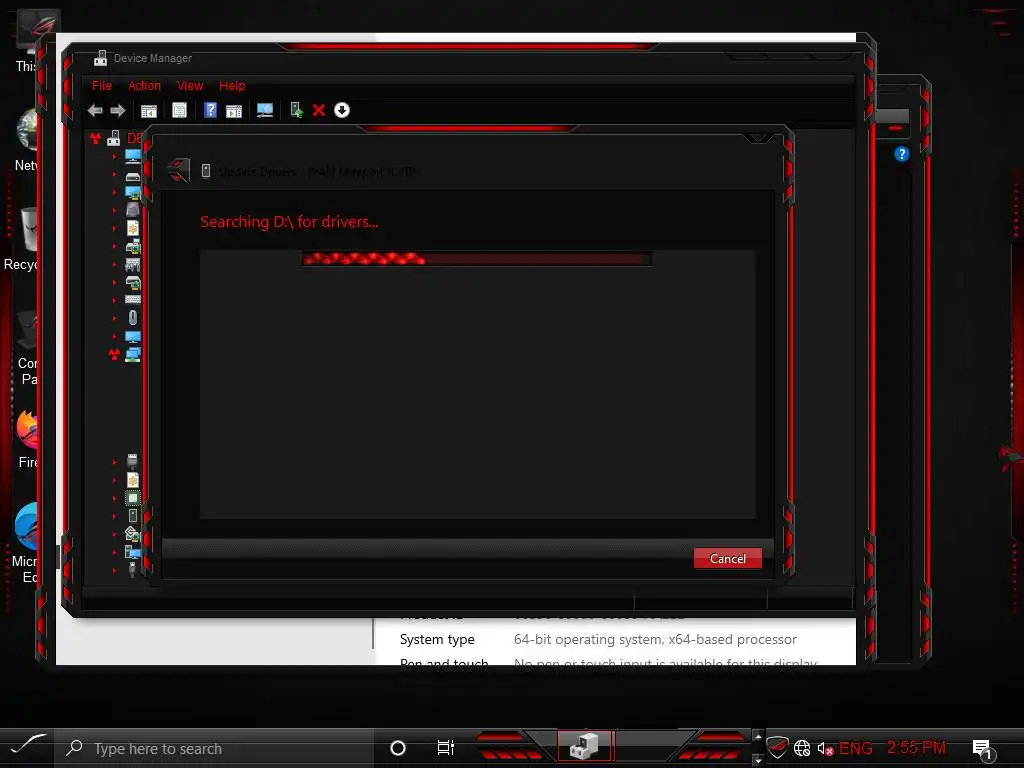The image size is (1024, 768).
Task: Expand the Monitors category arrow
Action: (x=114, y=336)
